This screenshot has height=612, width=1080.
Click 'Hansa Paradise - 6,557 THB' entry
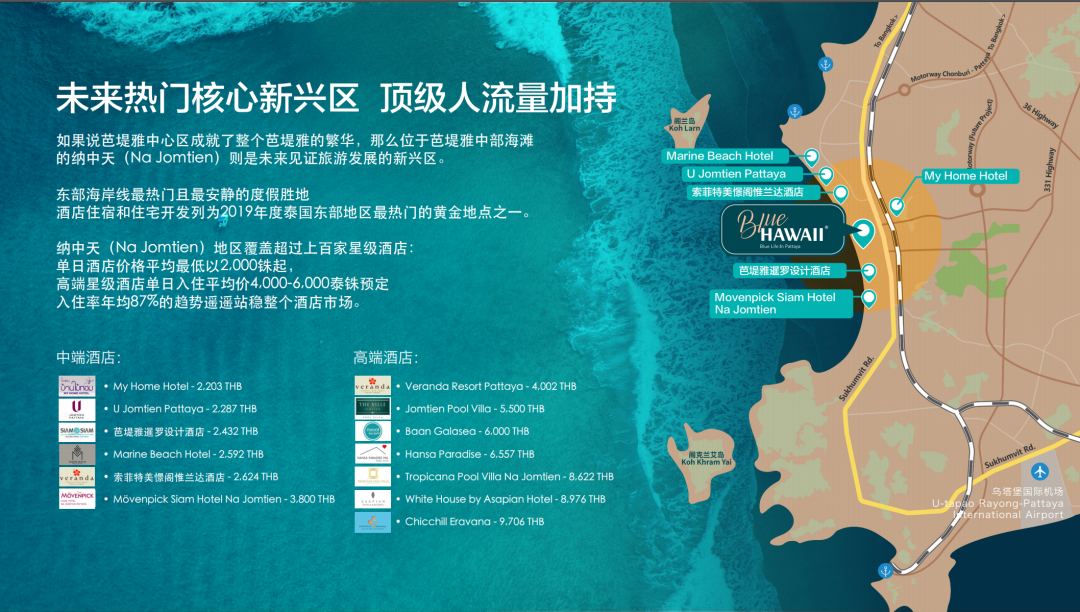(x=470, y=454)
